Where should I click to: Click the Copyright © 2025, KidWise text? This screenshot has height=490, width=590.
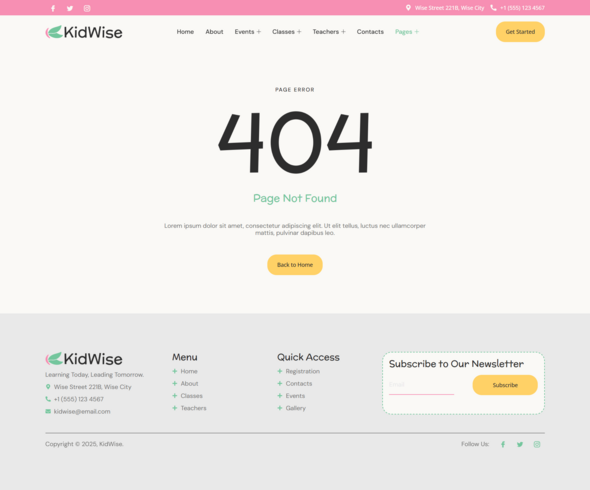pyautogui.click(x=84, y=444)
